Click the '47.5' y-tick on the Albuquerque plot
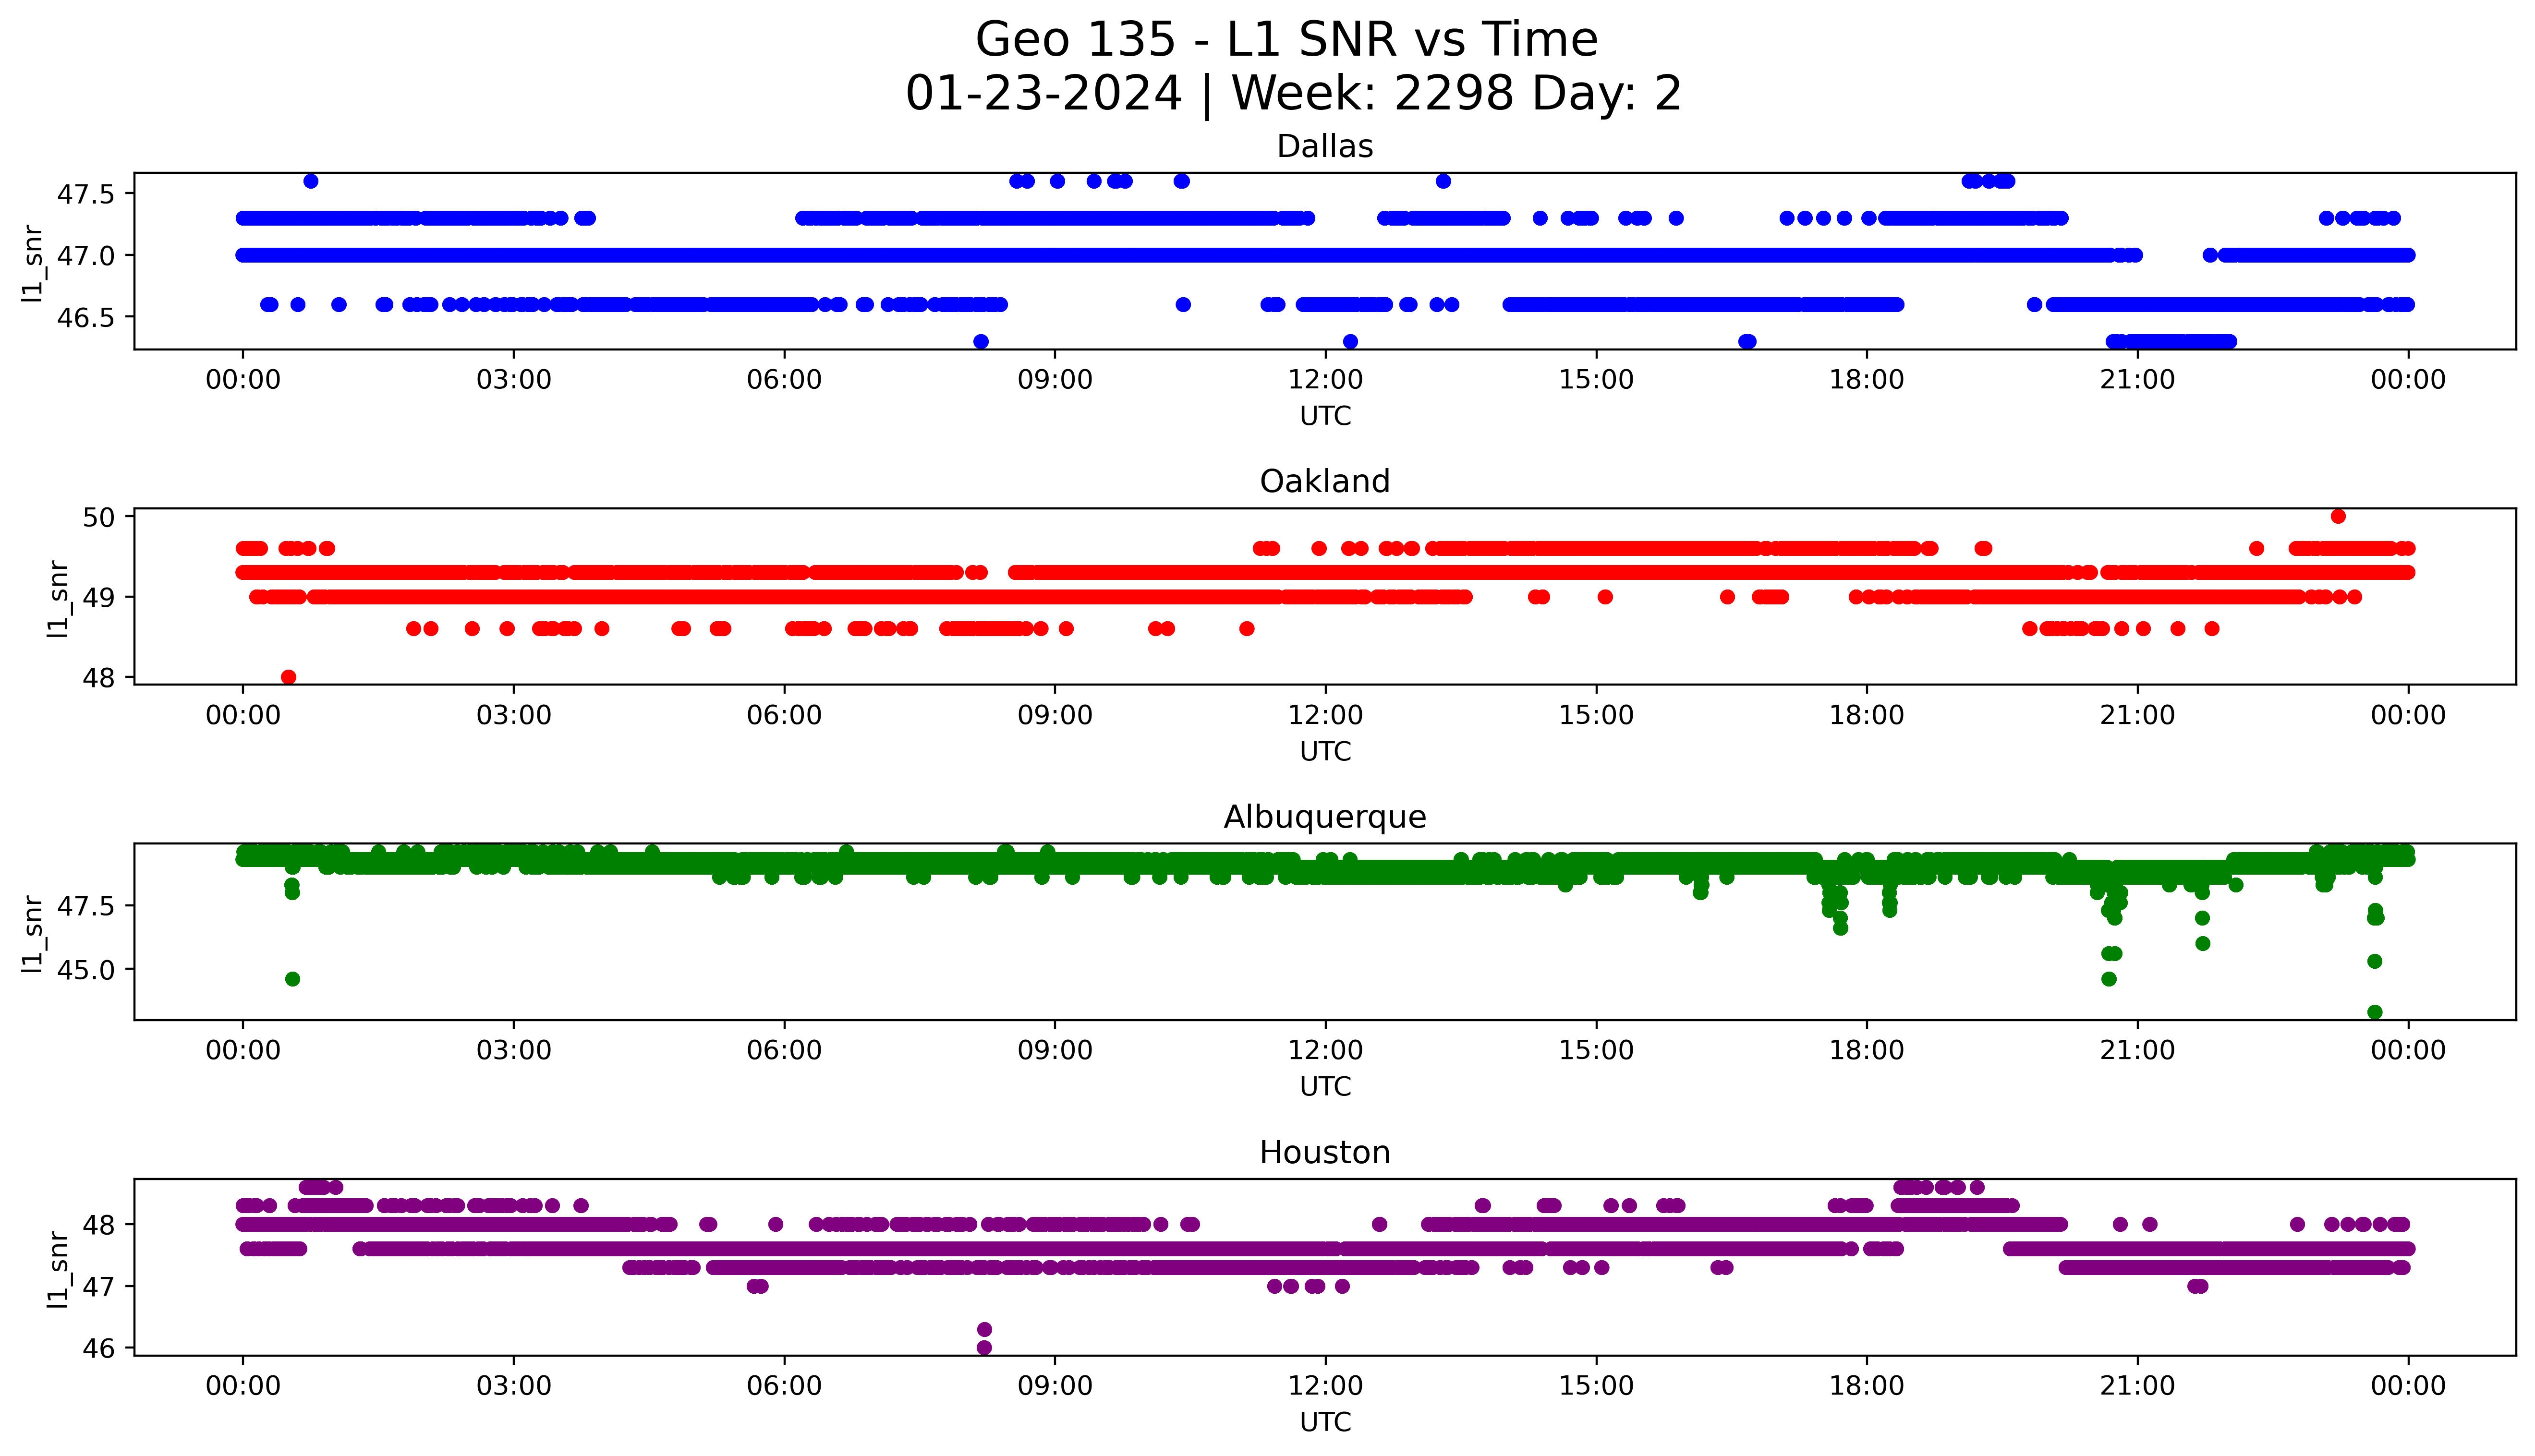Screen dimensions: 2535x1456 coord(85,907)
